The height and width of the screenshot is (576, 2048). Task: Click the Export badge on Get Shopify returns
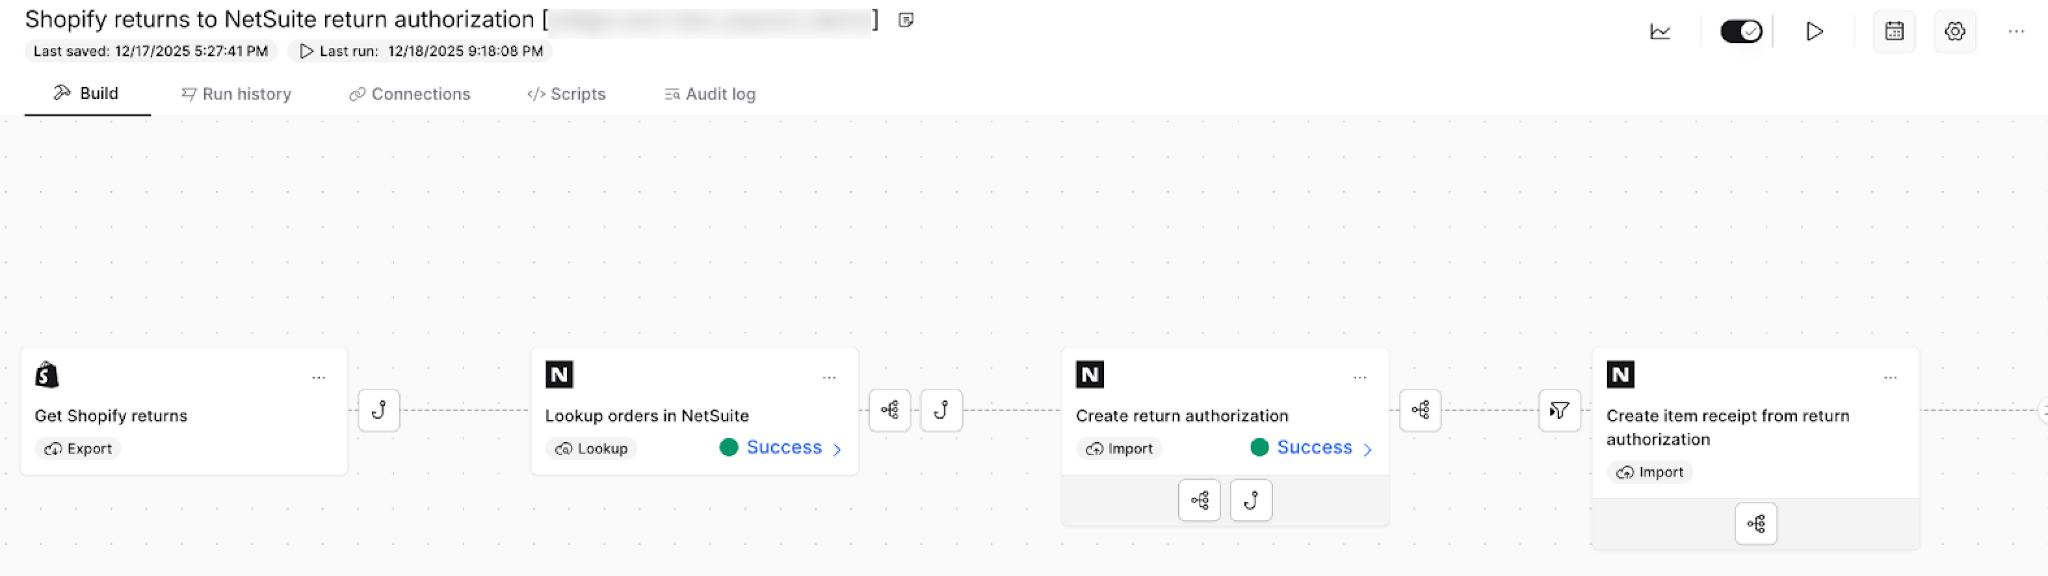78,449
